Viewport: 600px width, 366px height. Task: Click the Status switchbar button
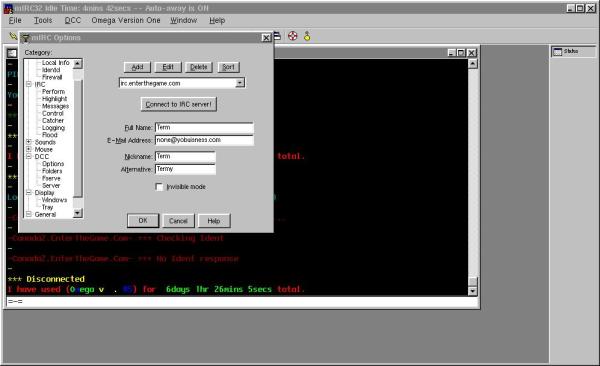[x=573, y=51]
